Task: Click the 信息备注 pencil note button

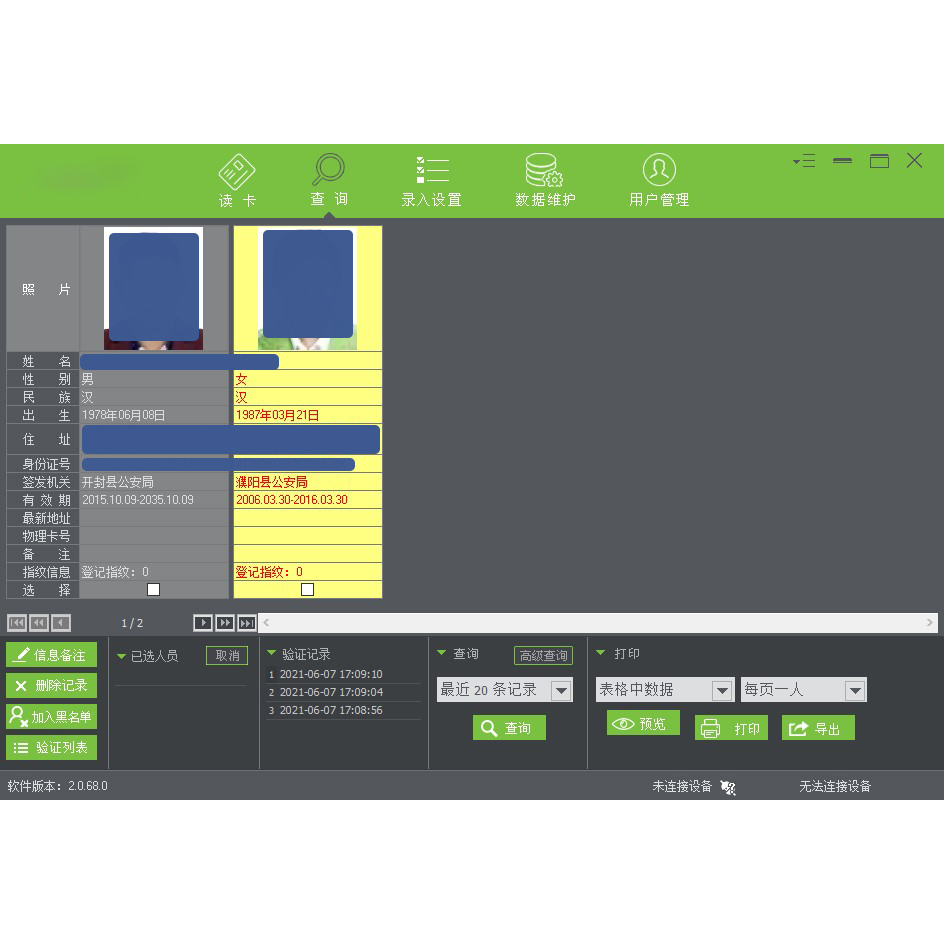Action: click(x=52, y=655)
